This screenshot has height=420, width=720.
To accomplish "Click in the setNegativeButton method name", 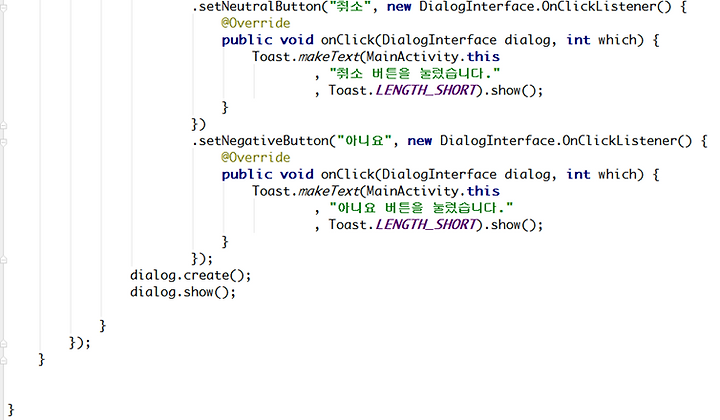I will (264, 140).
